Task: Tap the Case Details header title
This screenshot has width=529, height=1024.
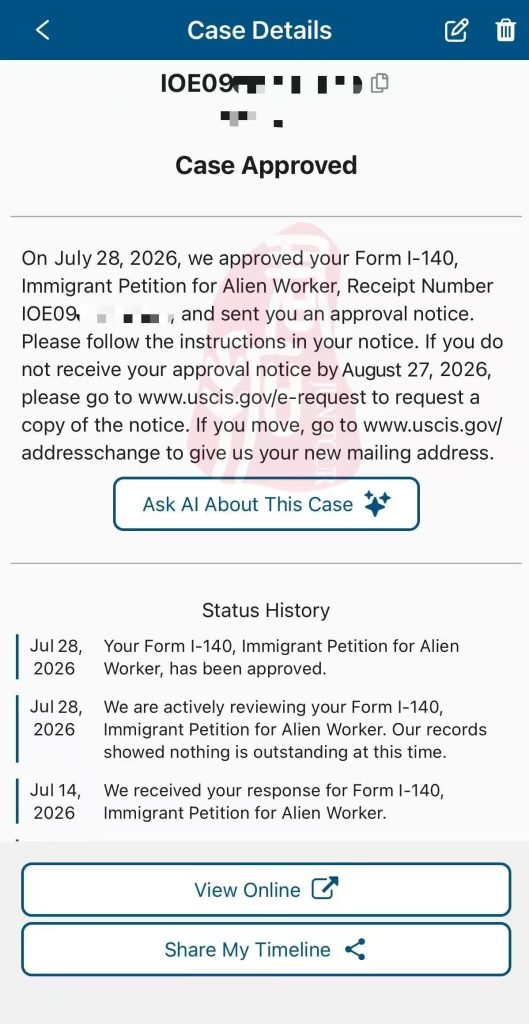Action: [259, 30]
